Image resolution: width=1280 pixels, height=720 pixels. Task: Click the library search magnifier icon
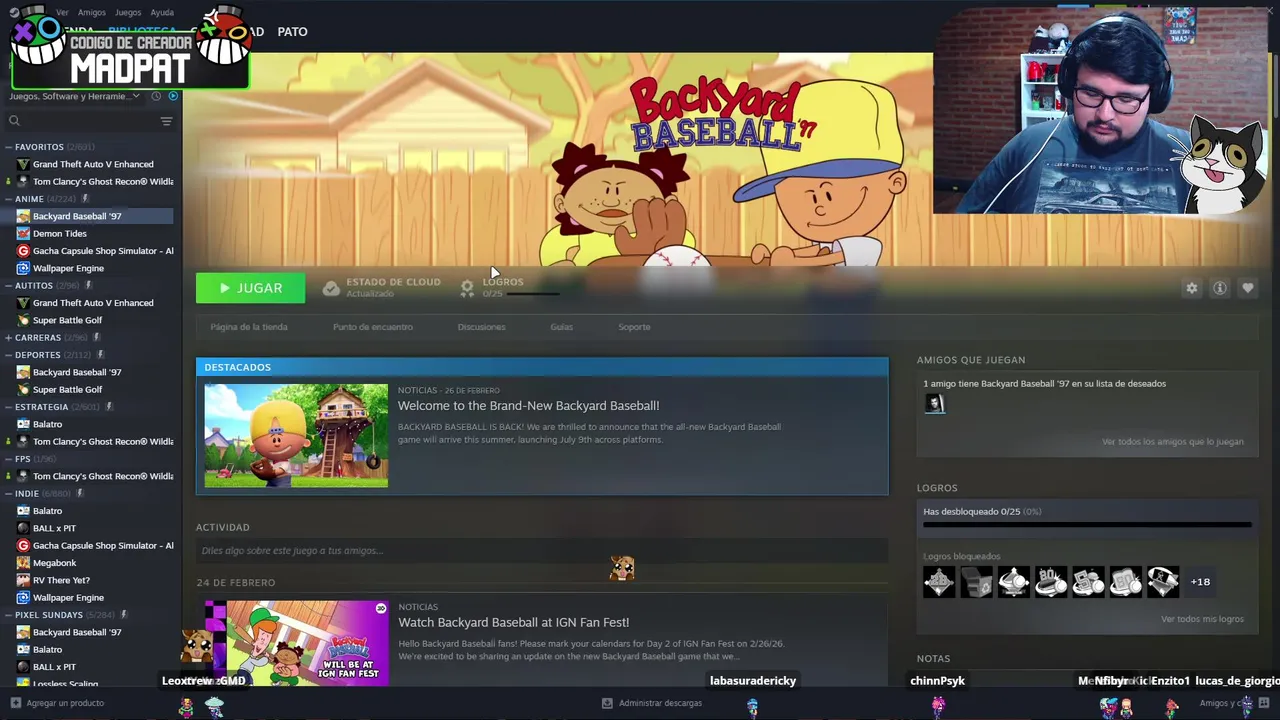click(x=14, y=121)
